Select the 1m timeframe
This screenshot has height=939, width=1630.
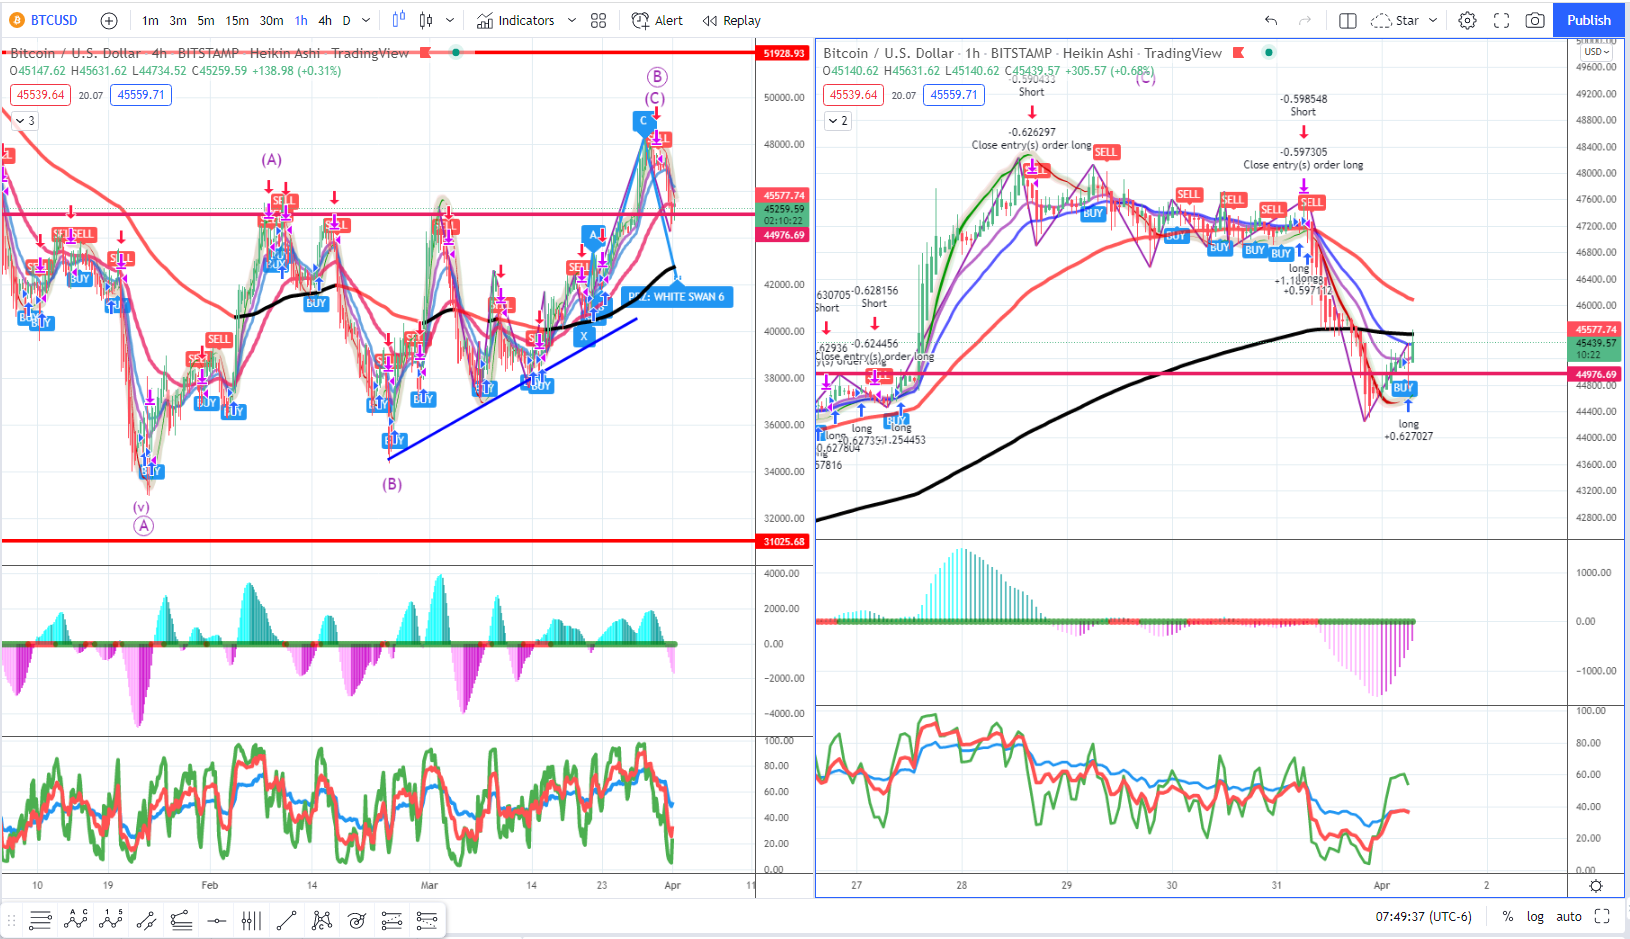tap(150, 20)
